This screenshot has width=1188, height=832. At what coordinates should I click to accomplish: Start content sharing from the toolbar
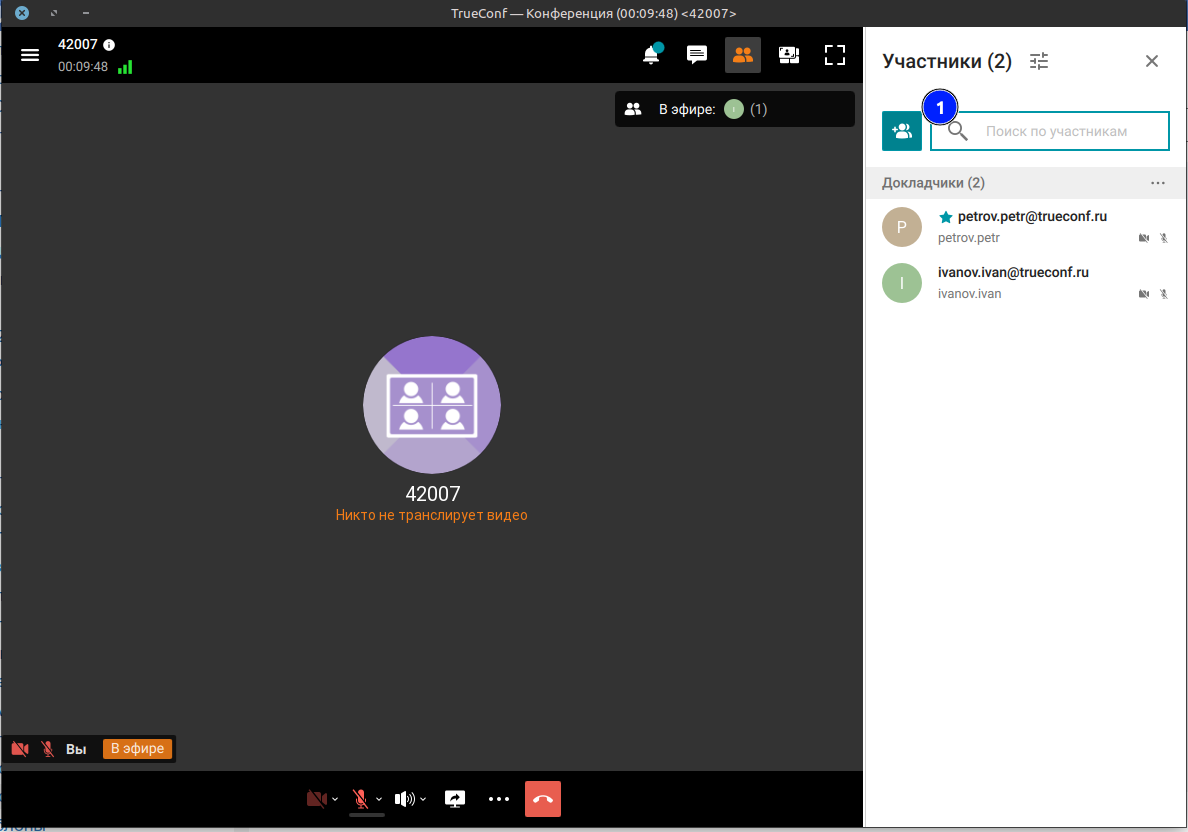click(x=455, y=799)
